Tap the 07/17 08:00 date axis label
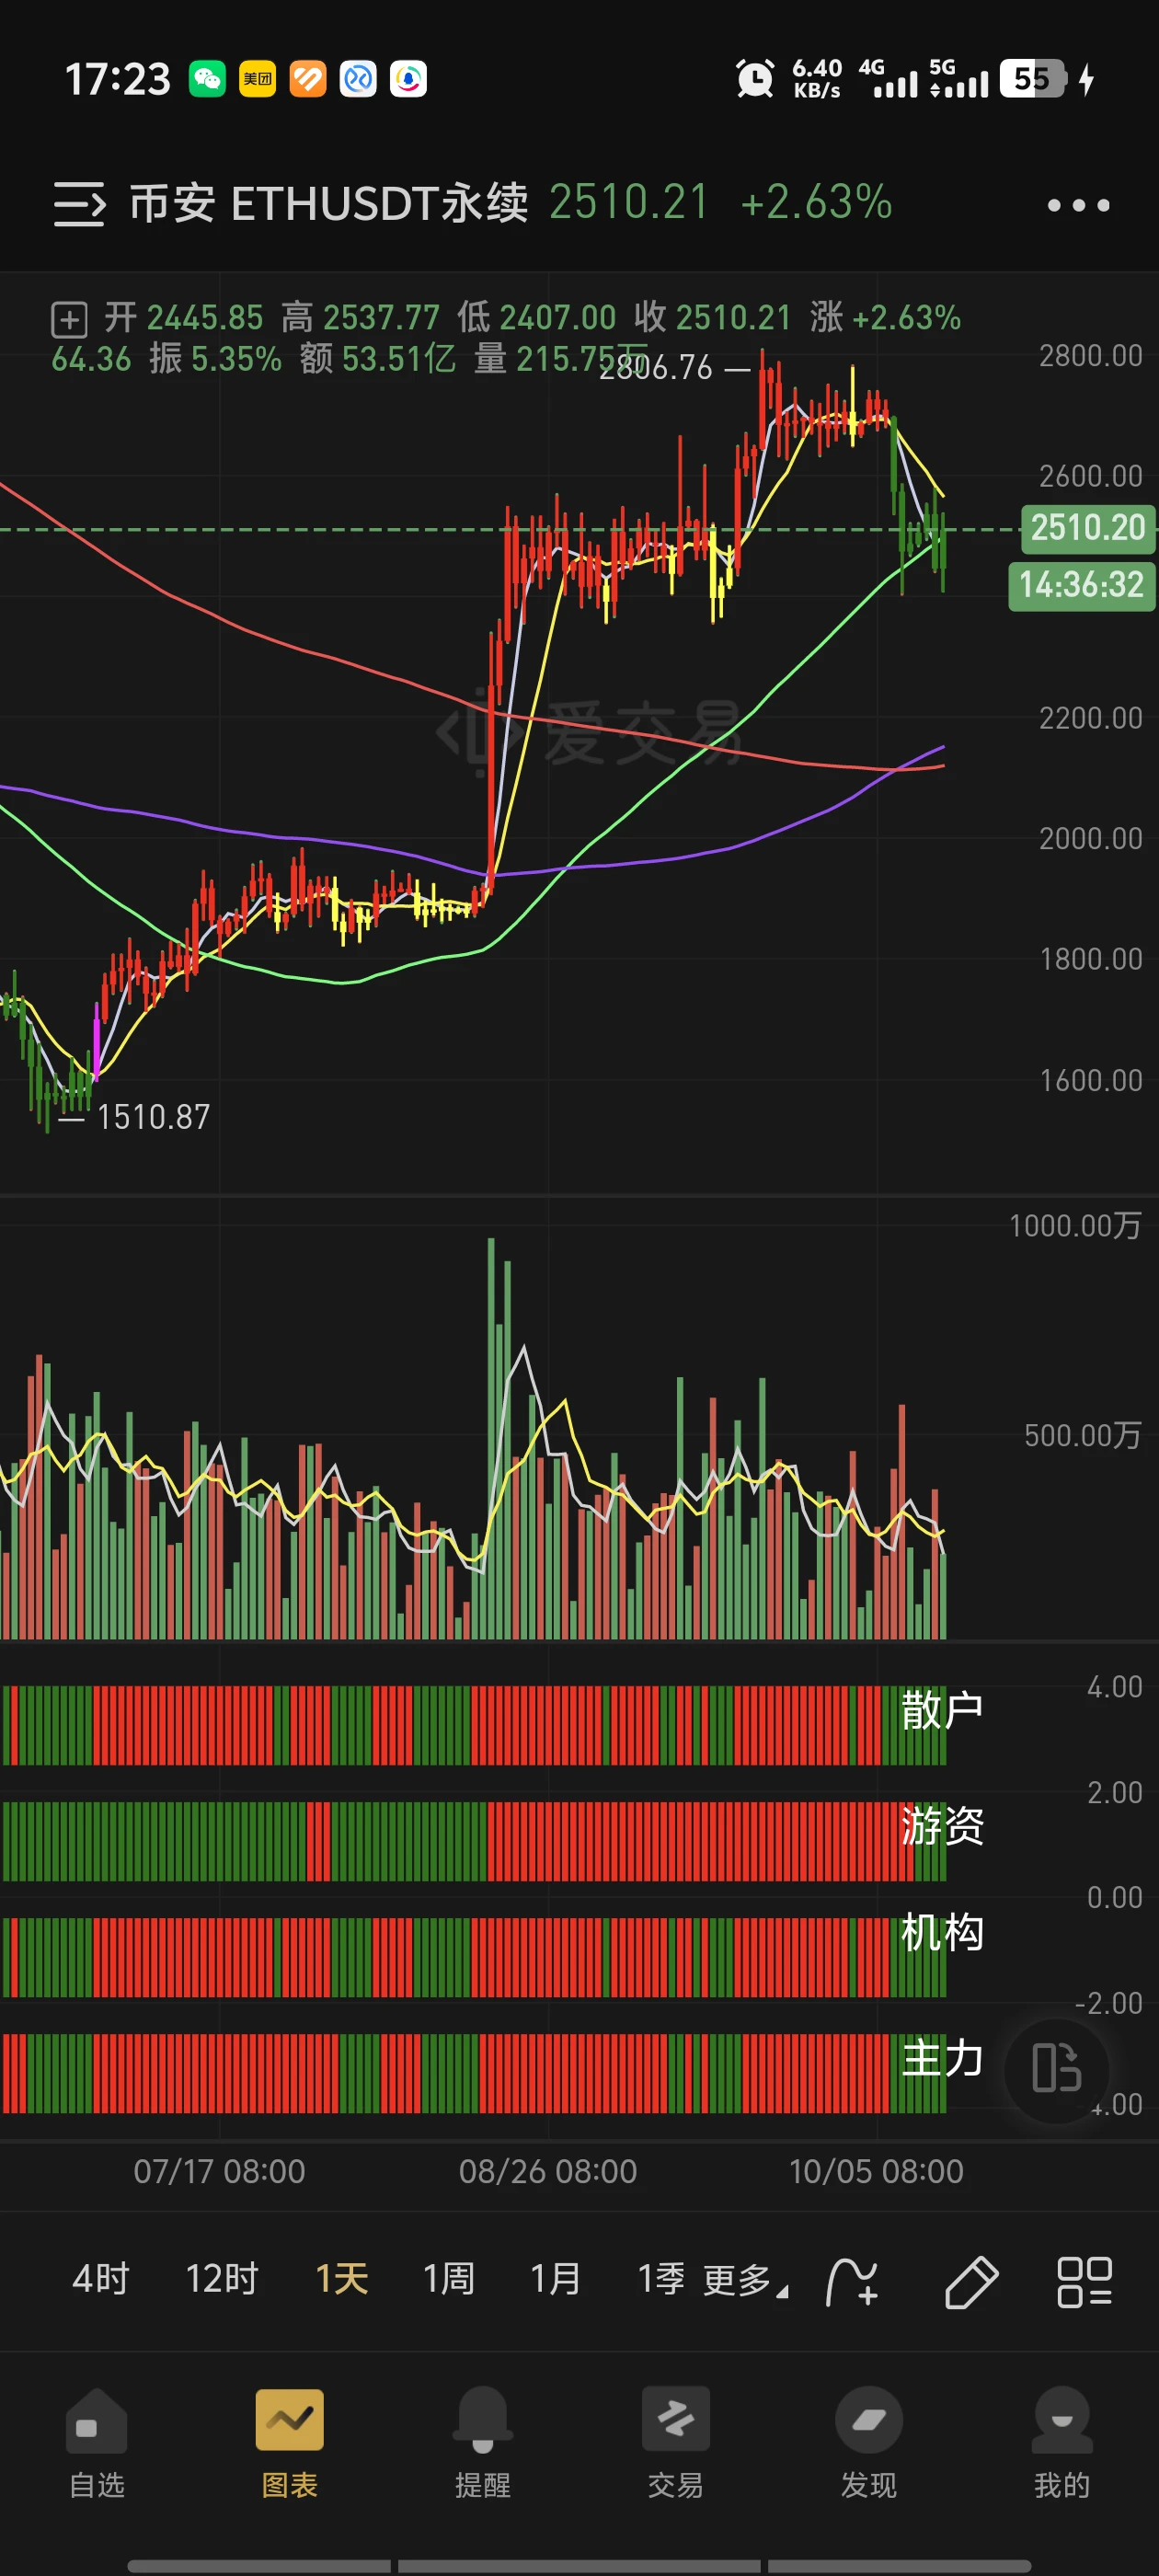This screenshot has width=1159, height=2576. (x=220, y=2171)
